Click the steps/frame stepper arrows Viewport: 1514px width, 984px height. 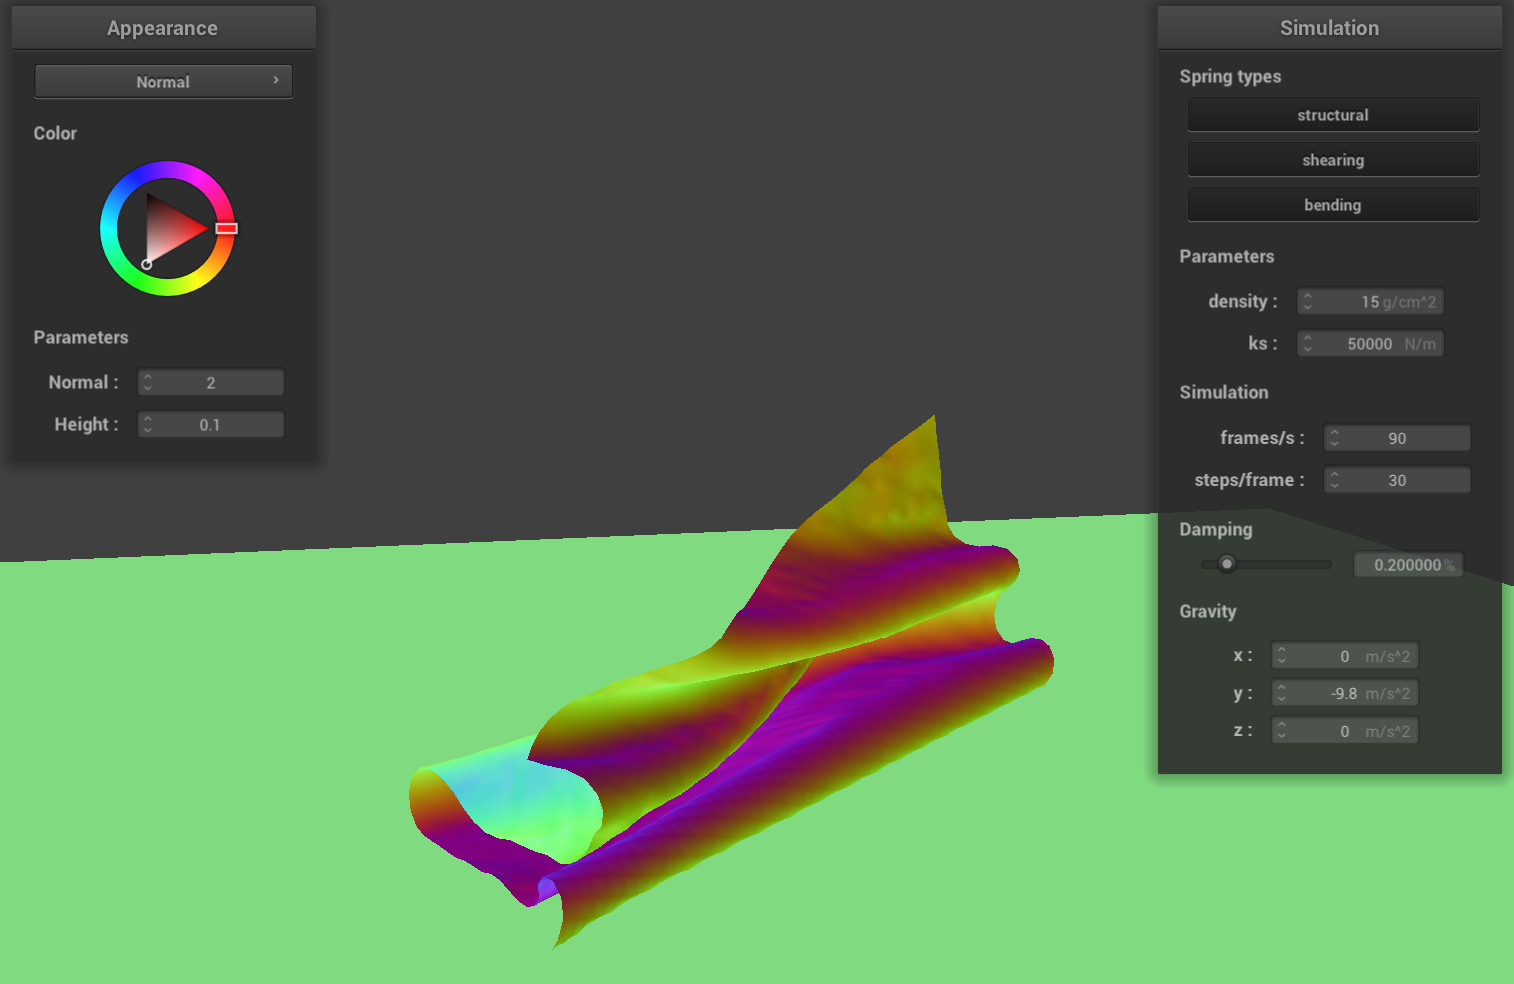coord(1335,480)
